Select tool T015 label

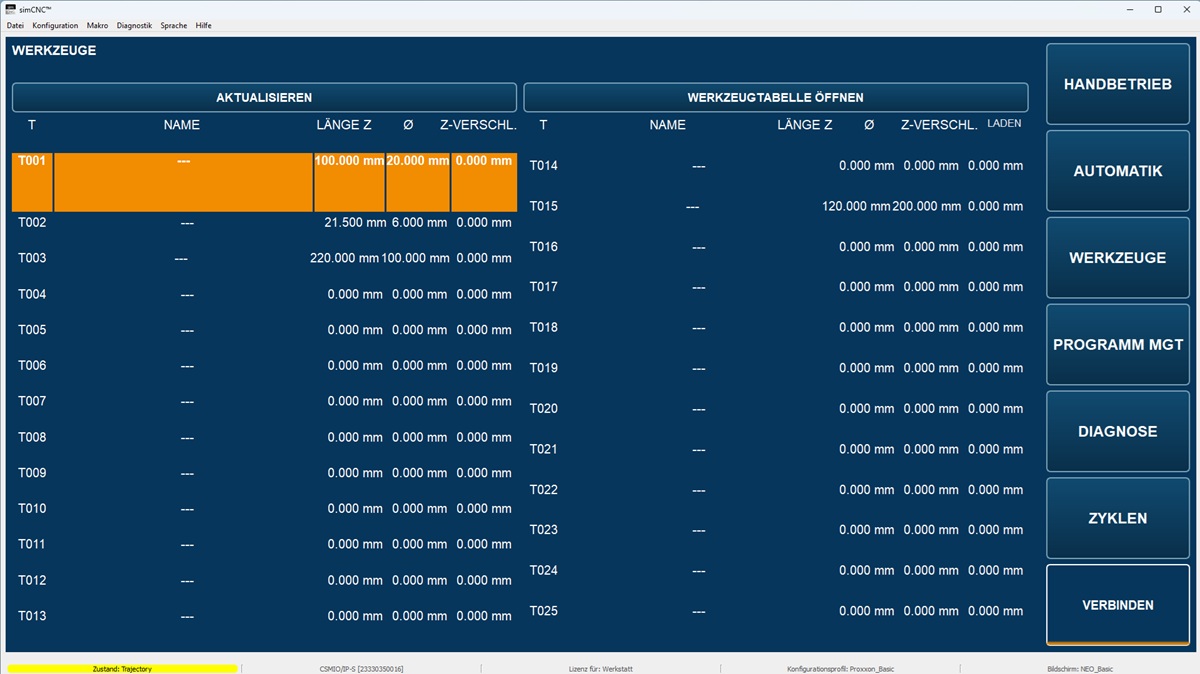tap(544, 206)
